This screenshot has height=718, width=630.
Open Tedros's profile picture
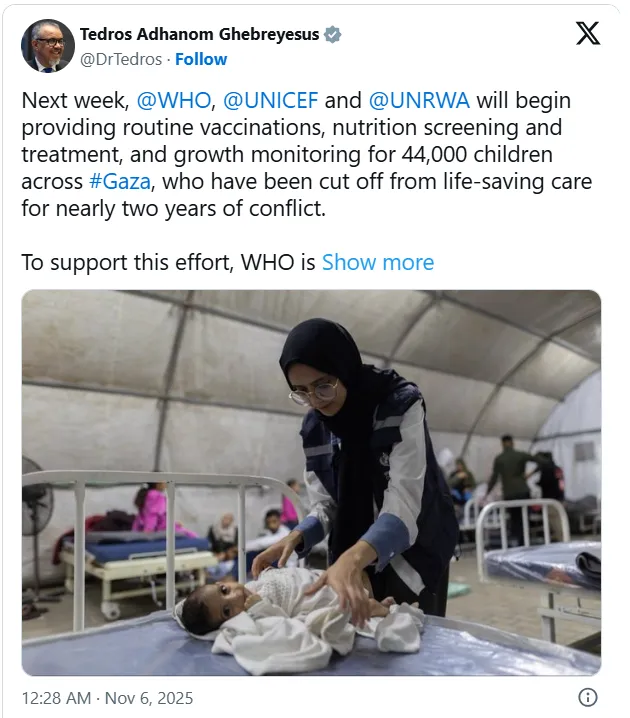coord(48,46)
